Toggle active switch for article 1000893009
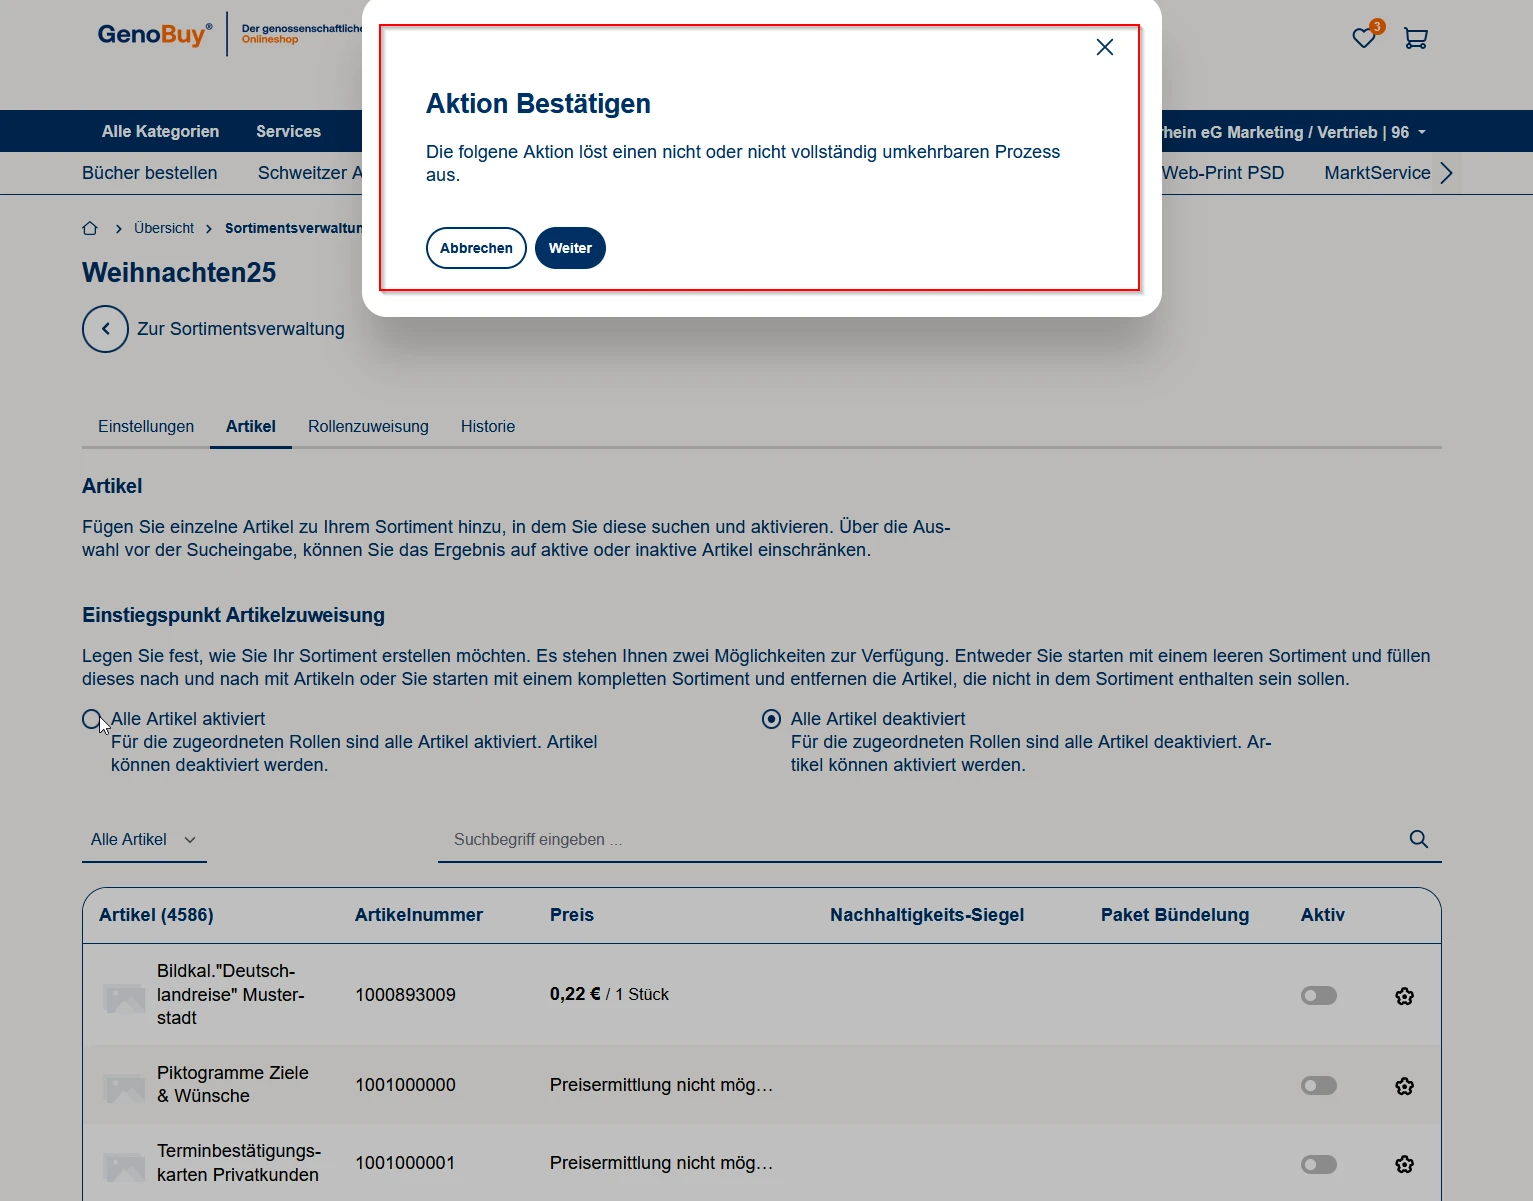Screen dimensions: 1533x1201 coord(1318,995)
